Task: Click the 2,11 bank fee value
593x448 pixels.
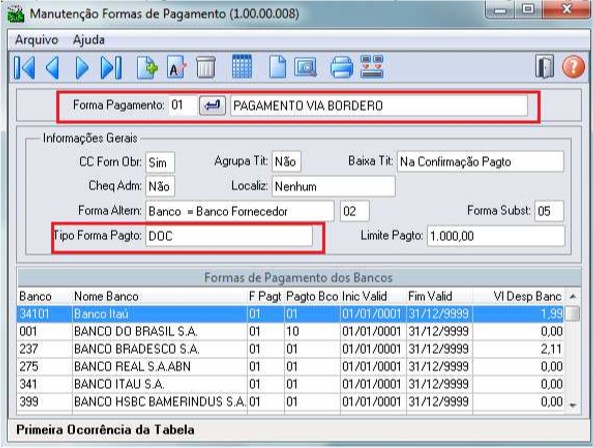Action: (x=551, y=349)
